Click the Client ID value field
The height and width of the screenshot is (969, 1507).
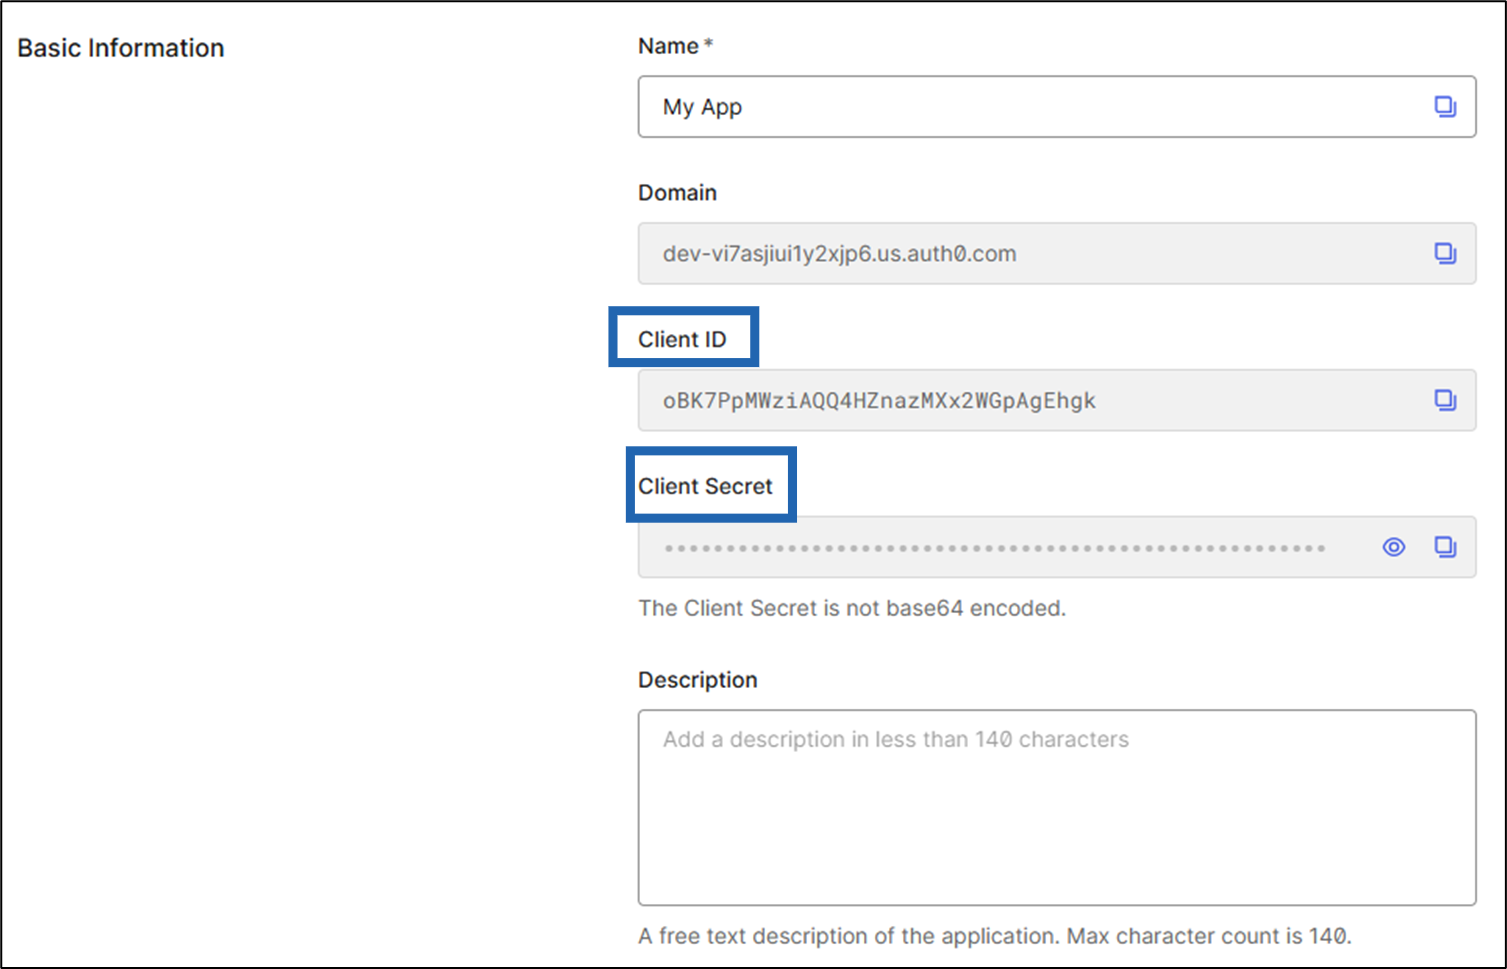coord(1057,401)
